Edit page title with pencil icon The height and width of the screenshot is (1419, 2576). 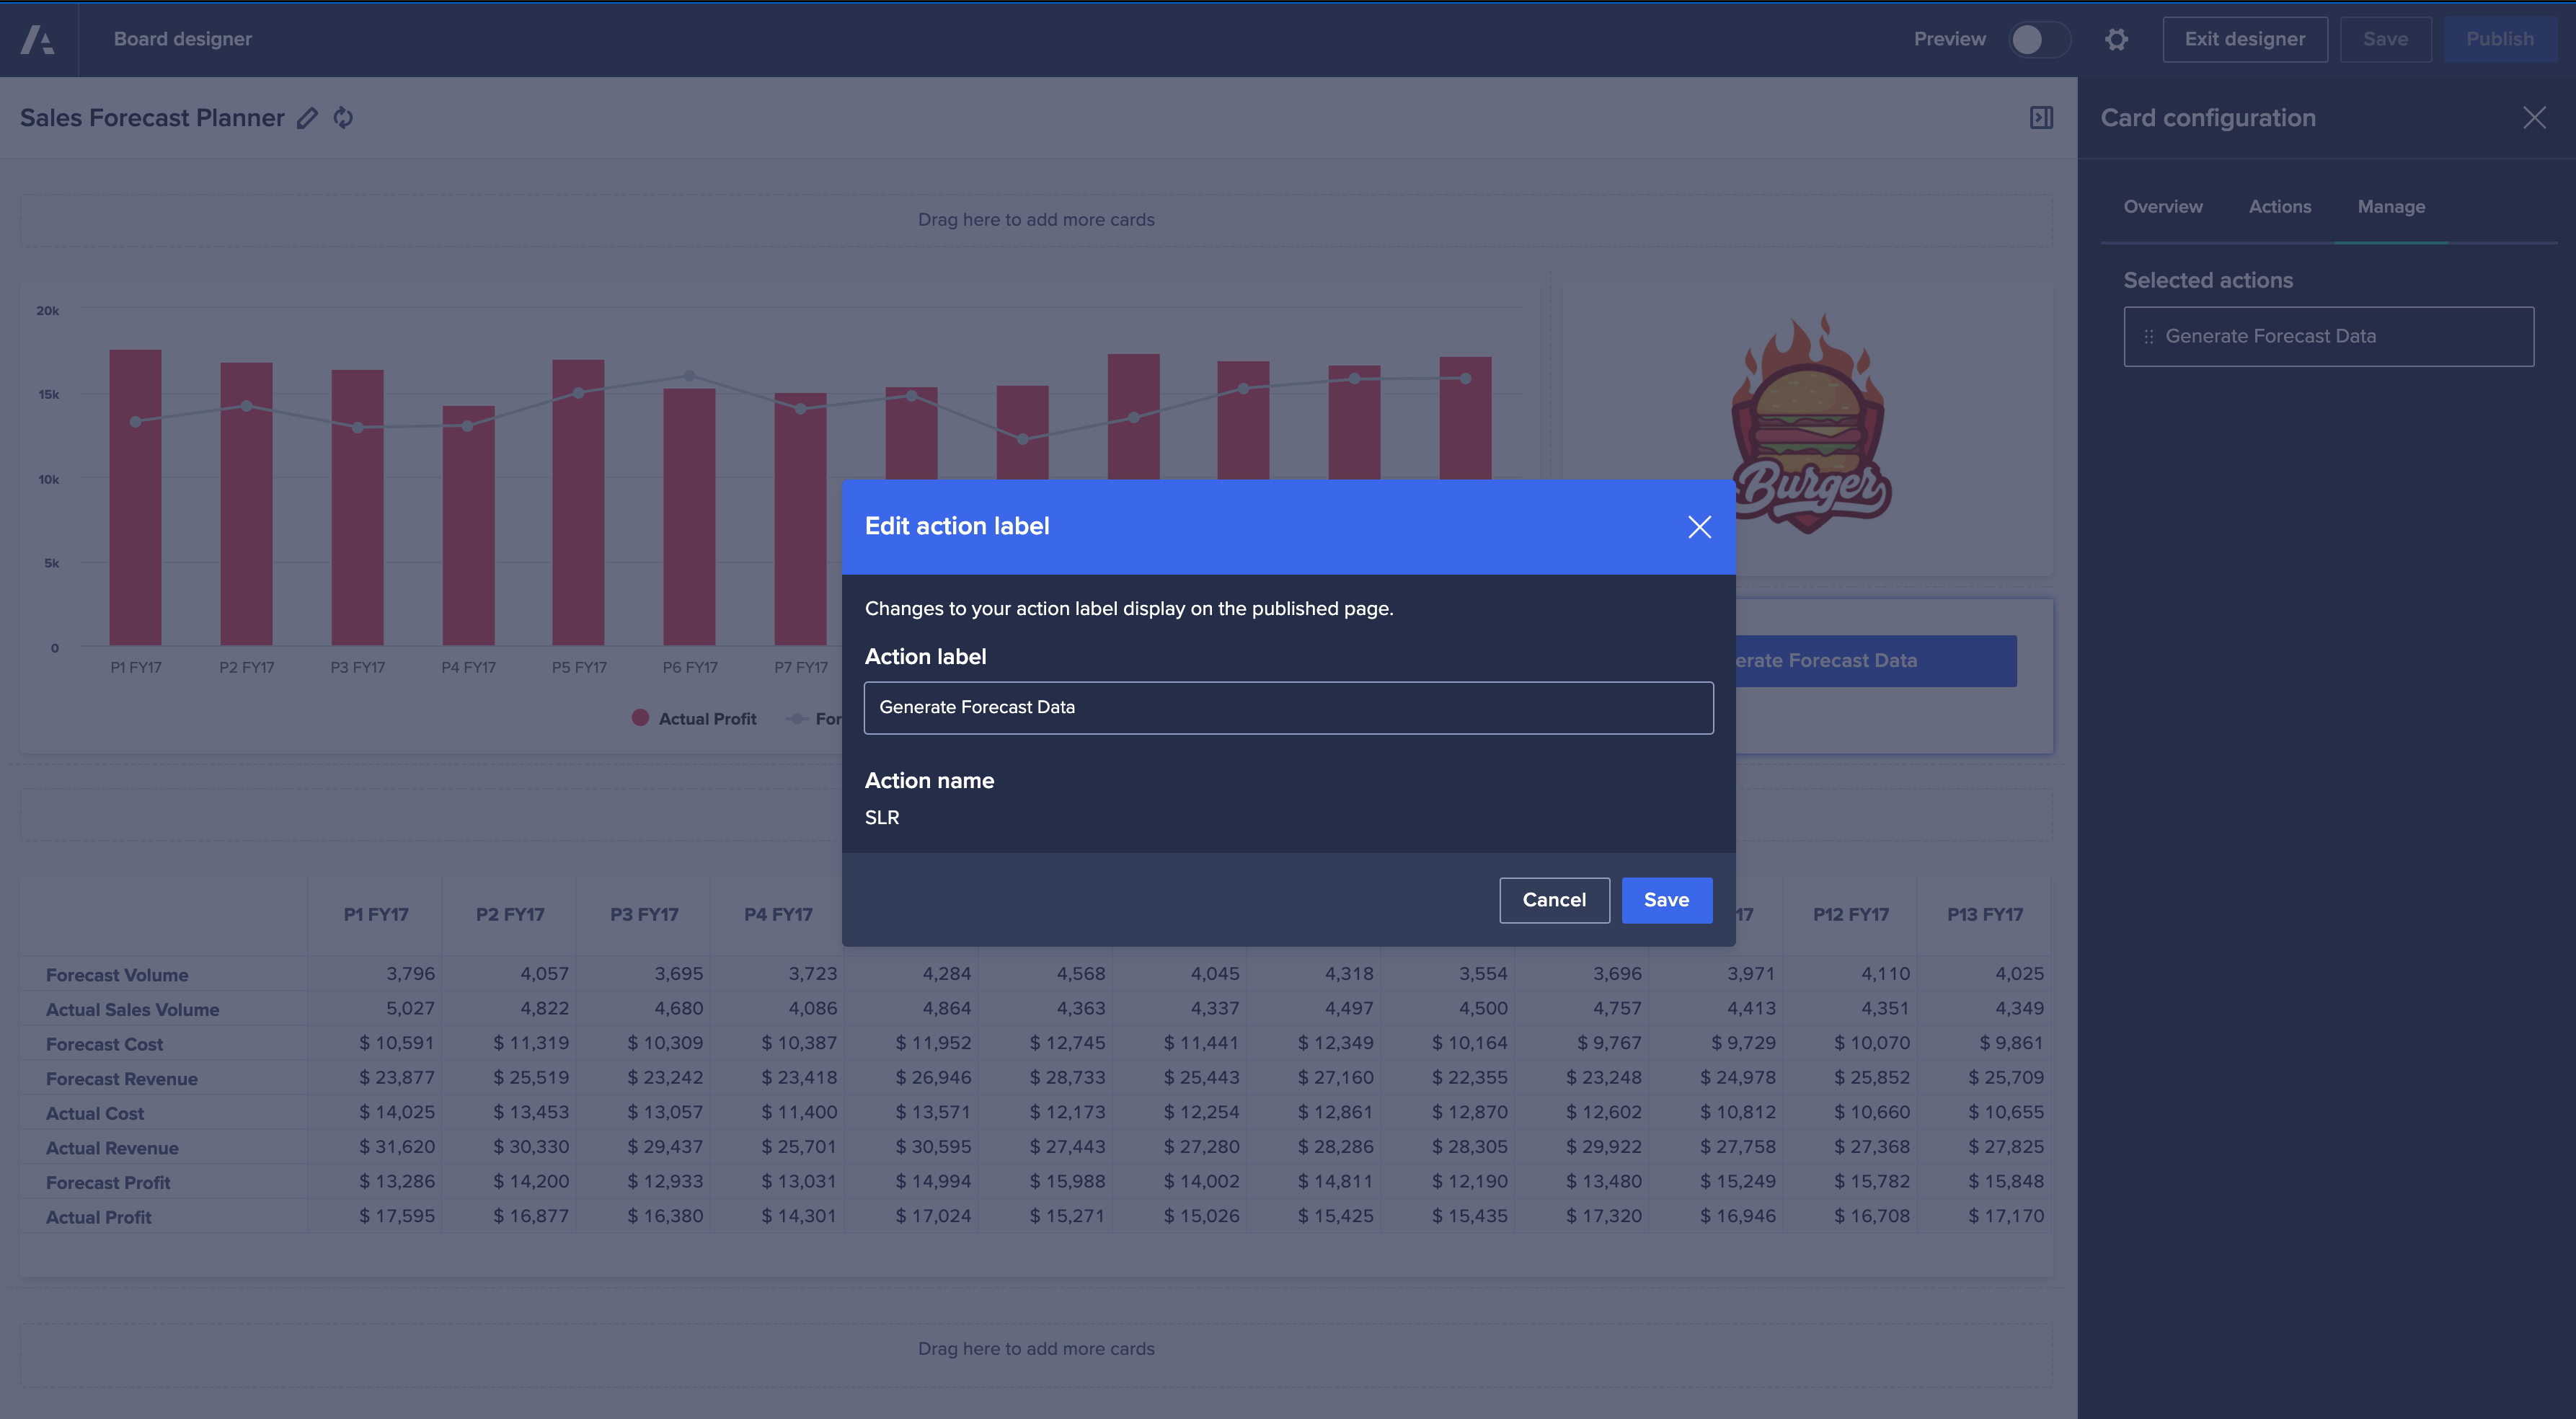pos(307,118)
